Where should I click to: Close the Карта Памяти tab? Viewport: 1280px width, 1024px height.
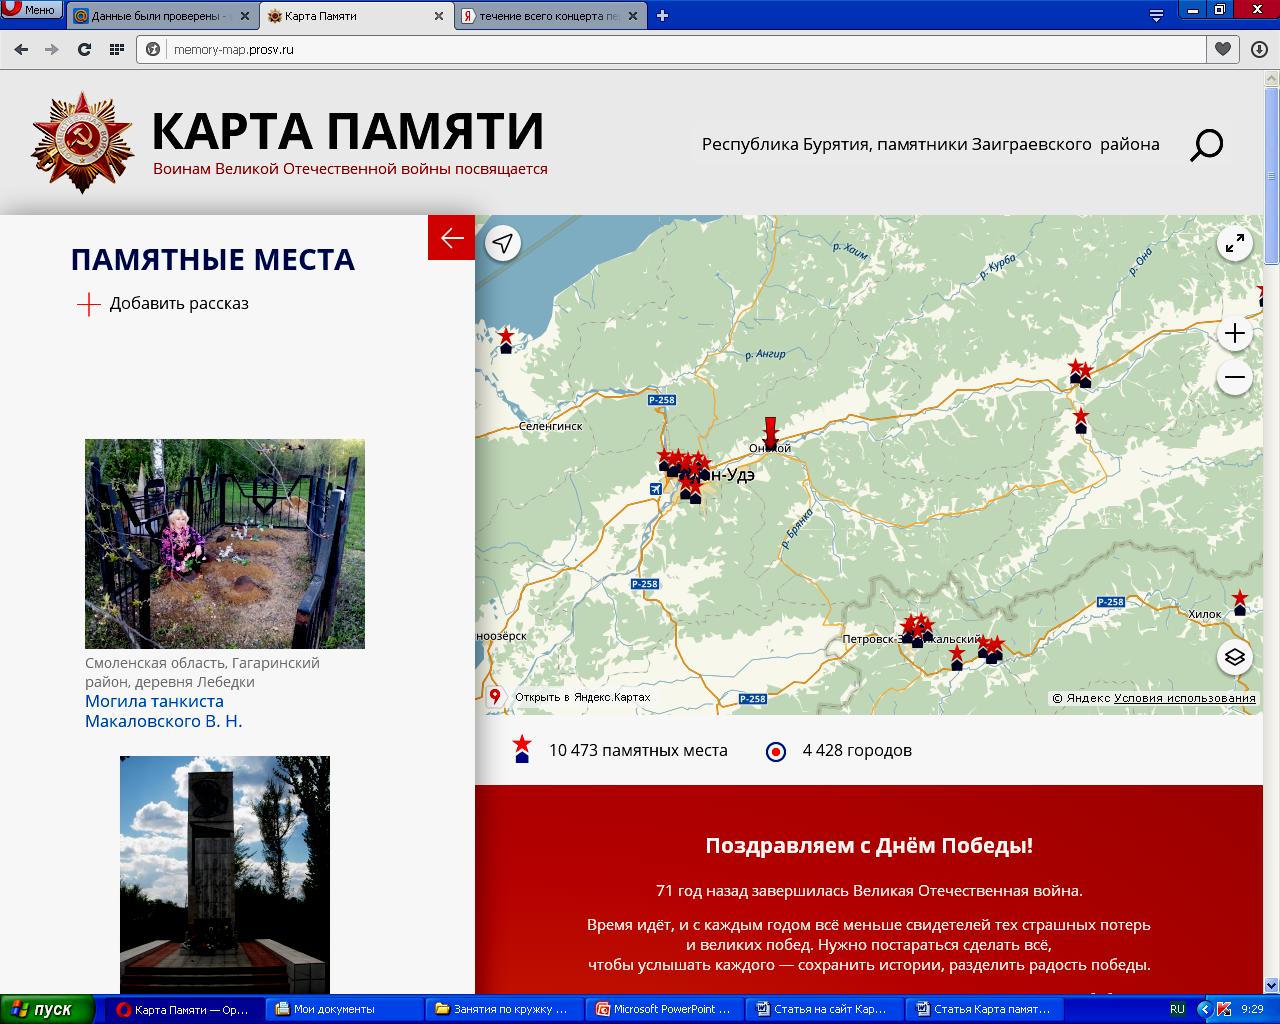click(439, 16)
